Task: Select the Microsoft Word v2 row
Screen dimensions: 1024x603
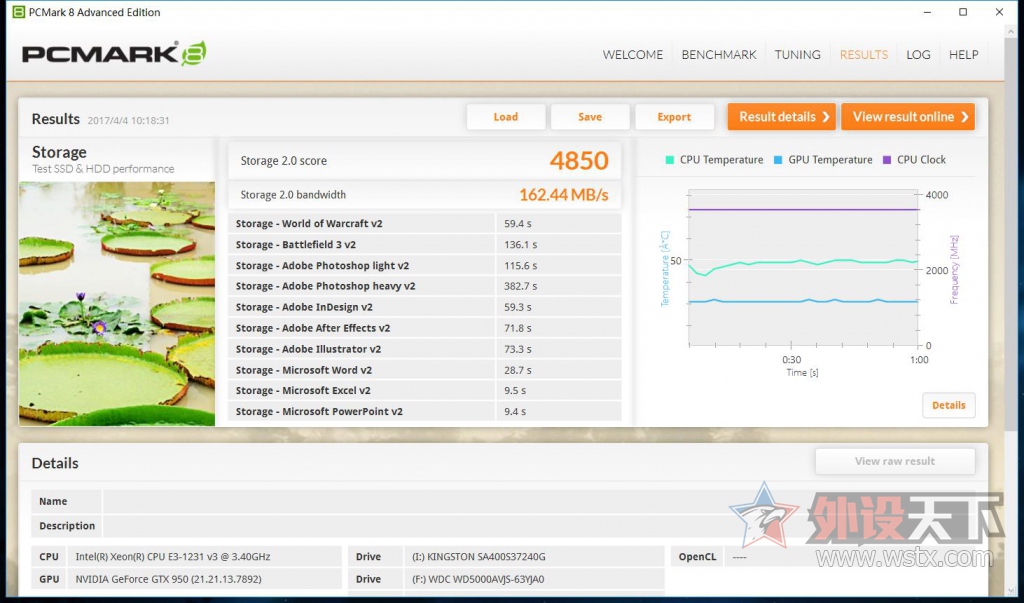Action: [x=424, y=370]
